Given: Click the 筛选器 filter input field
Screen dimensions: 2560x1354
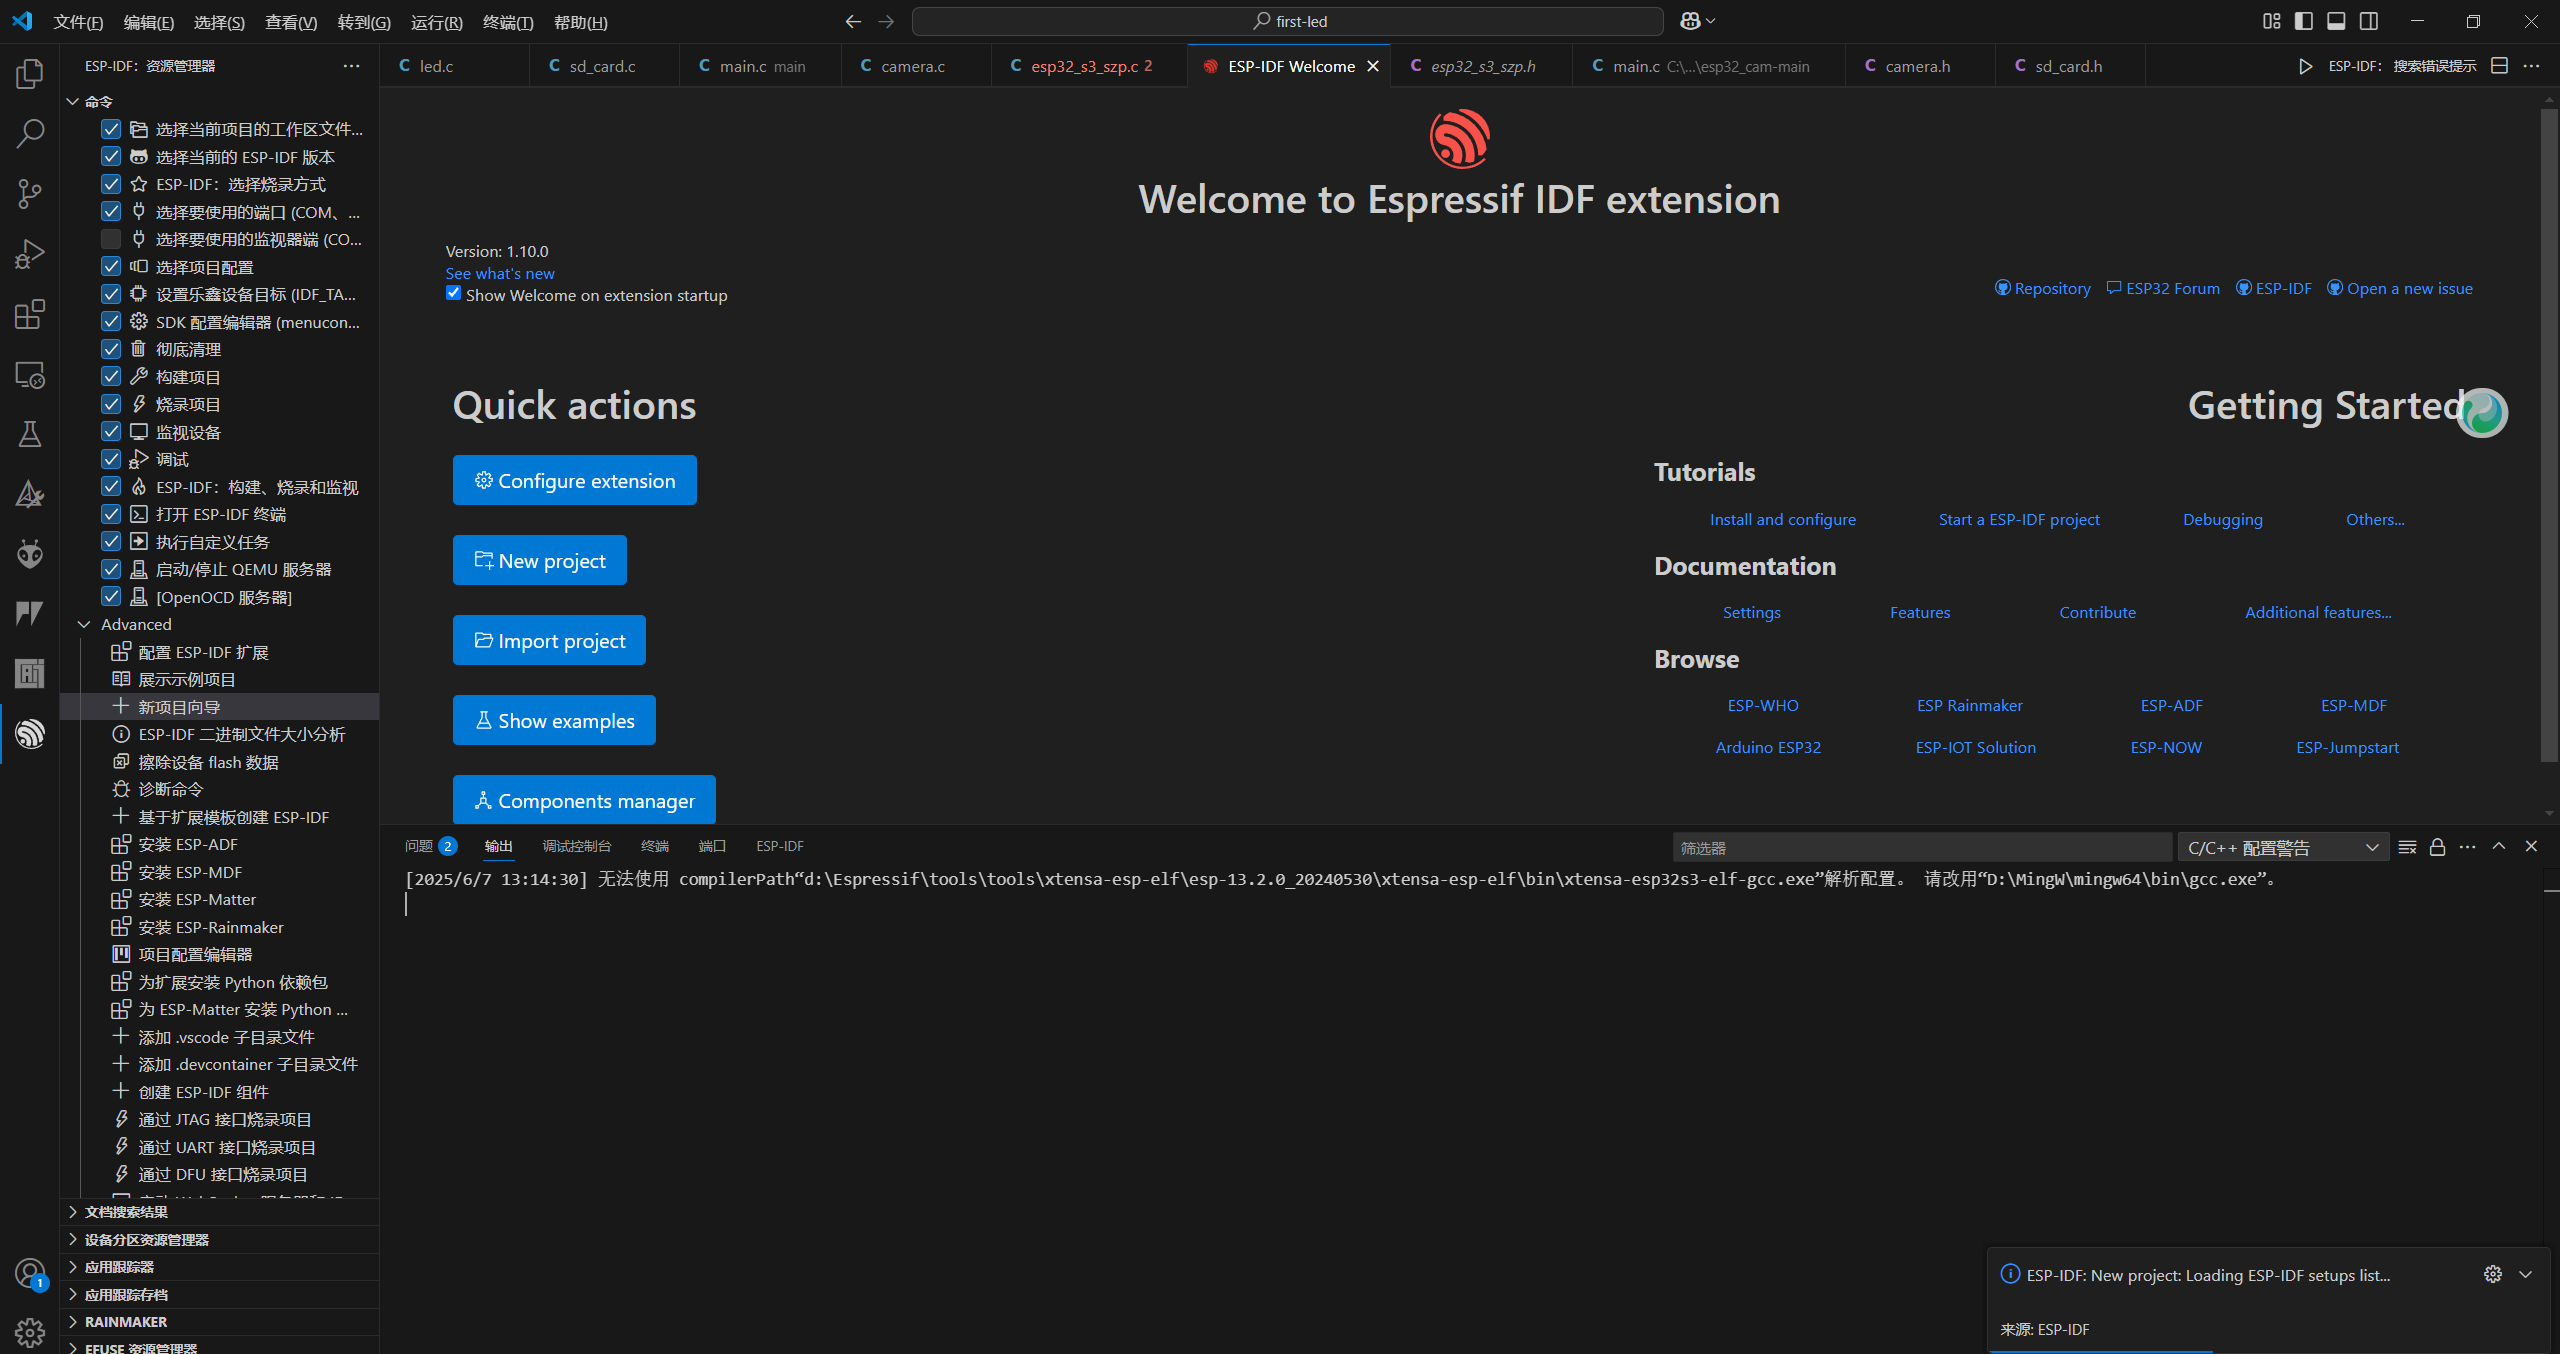Looking at the screenshot, I should (1920, 847).
